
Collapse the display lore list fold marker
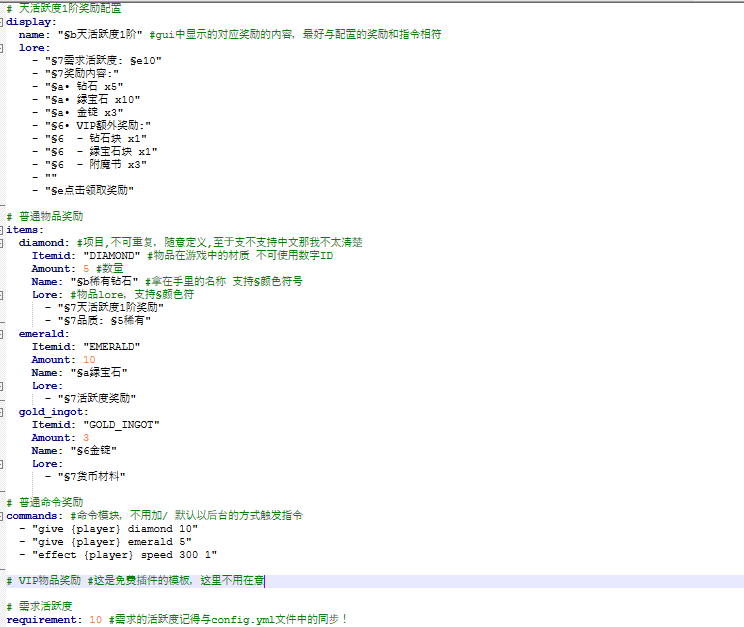[3, 47]
